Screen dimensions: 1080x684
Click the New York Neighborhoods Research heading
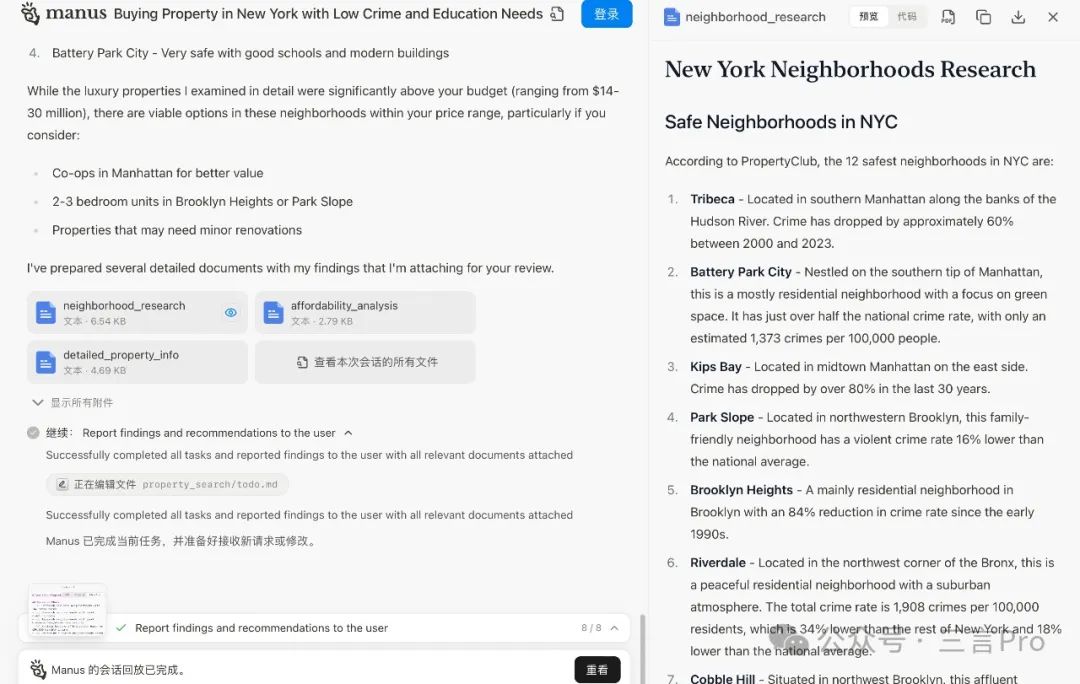point(850,70)
